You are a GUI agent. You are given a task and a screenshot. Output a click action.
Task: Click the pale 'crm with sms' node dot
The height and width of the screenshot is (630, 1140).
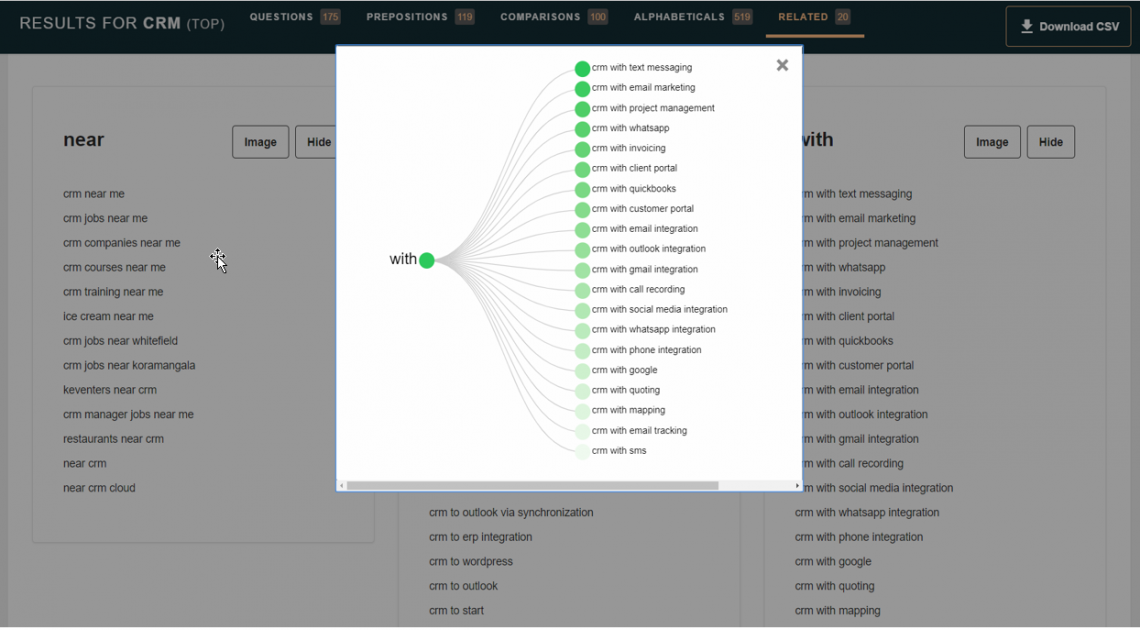[582, 451]
